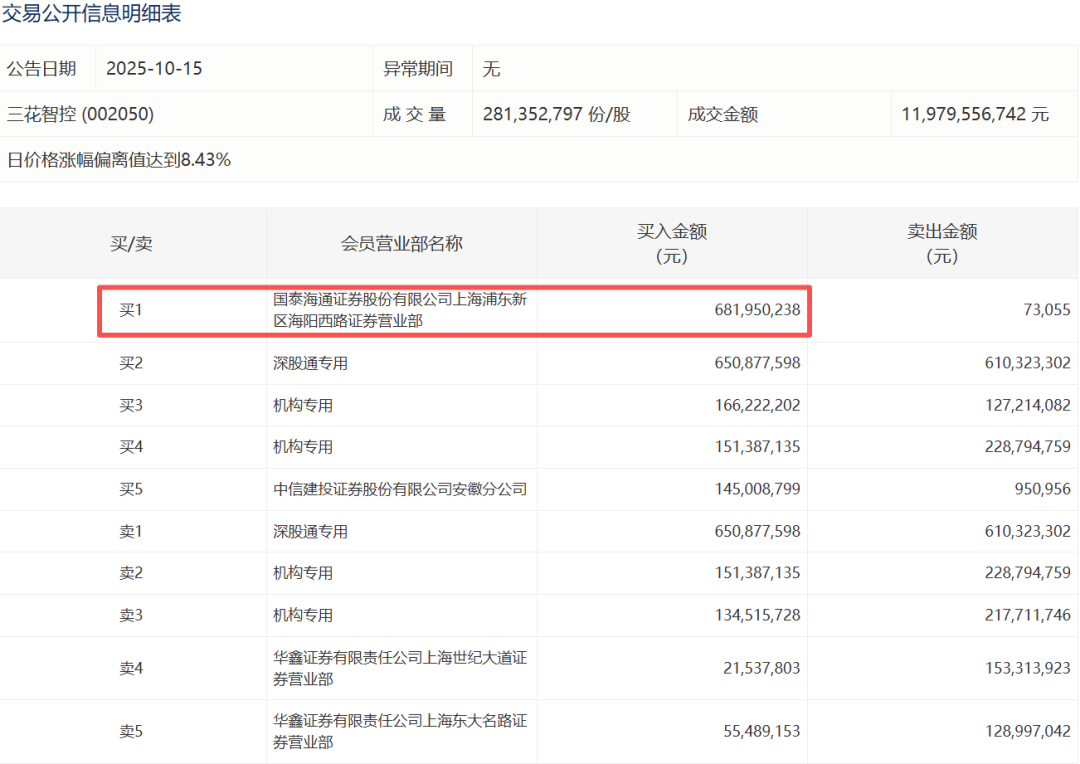
Task: Select the trading volume 281,352,797 份/股
Action: tap(556, 114)
